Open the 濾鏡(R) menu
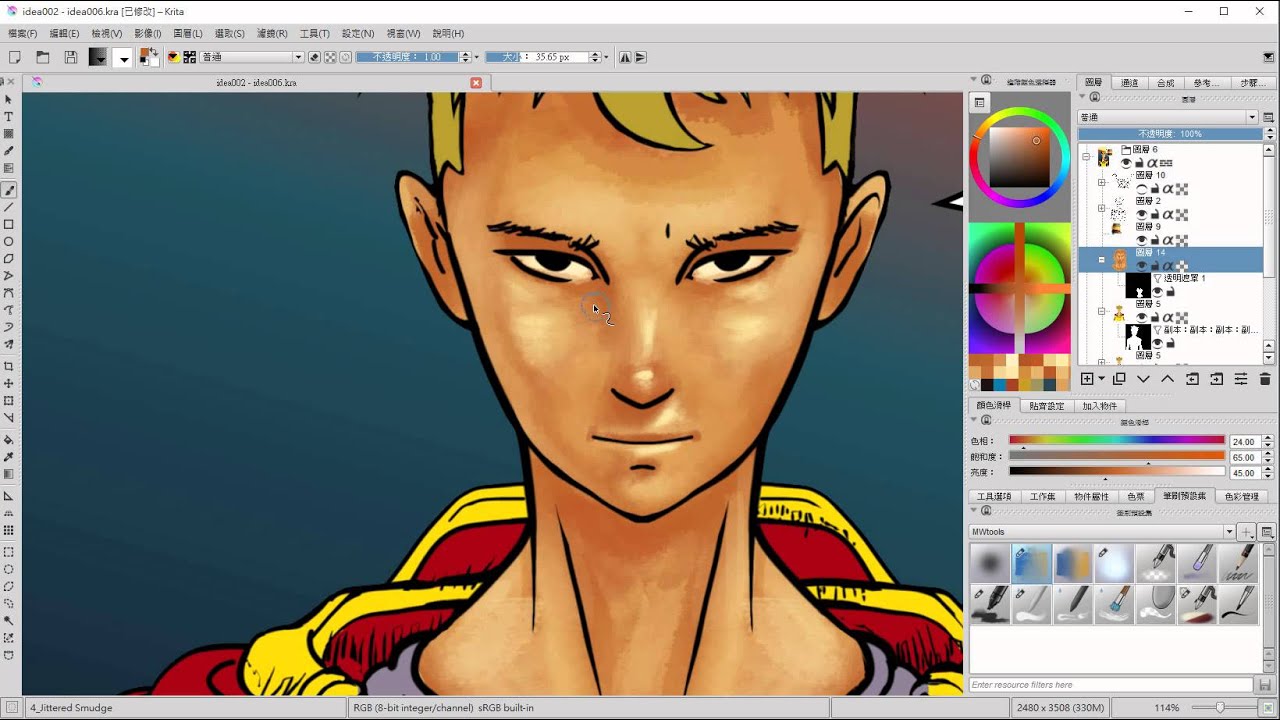Image resolution: width=1280 pixels, height=720 pixels. click(x=273, y=33)
